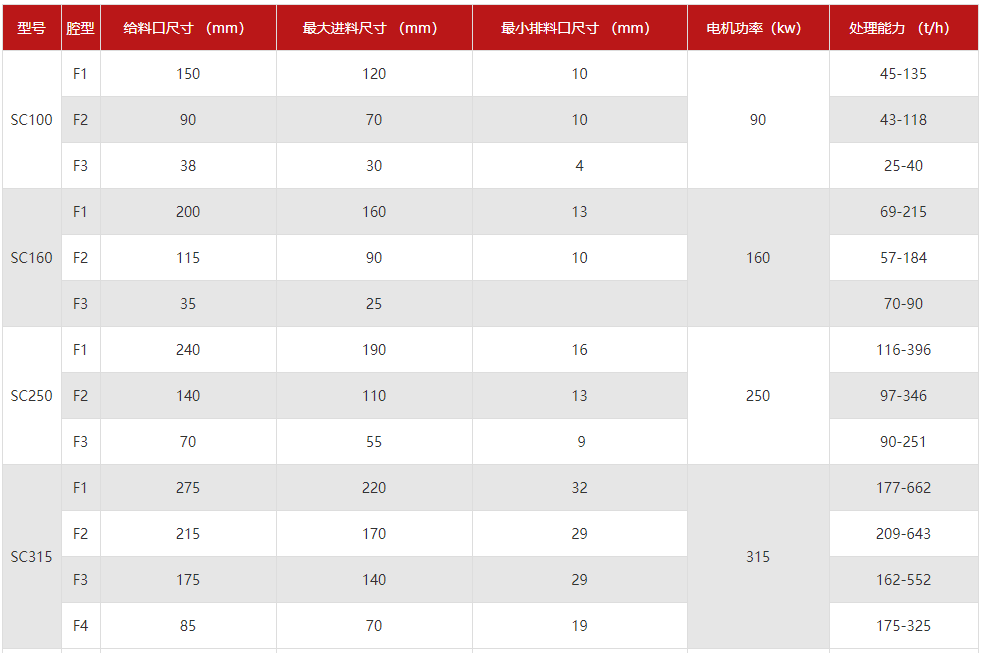Click the motor power 90 cell
The height and width of the screenshot is (653, 983).
click(x=759, y=120)
